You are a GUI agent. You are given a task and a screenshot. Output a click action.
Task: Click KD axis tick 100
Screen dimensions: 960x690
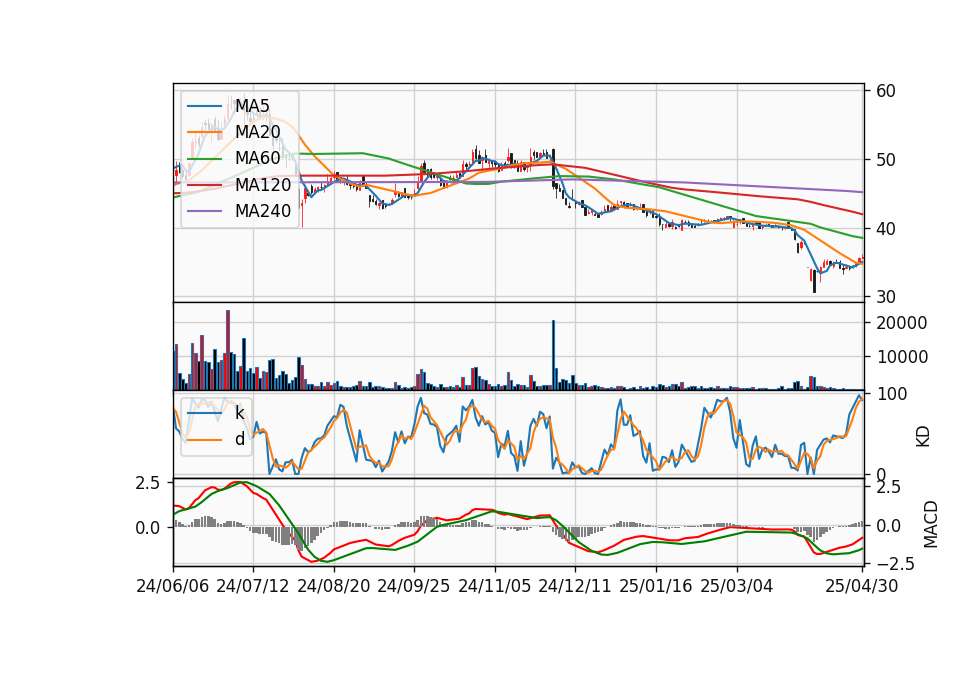coord(892,394)
